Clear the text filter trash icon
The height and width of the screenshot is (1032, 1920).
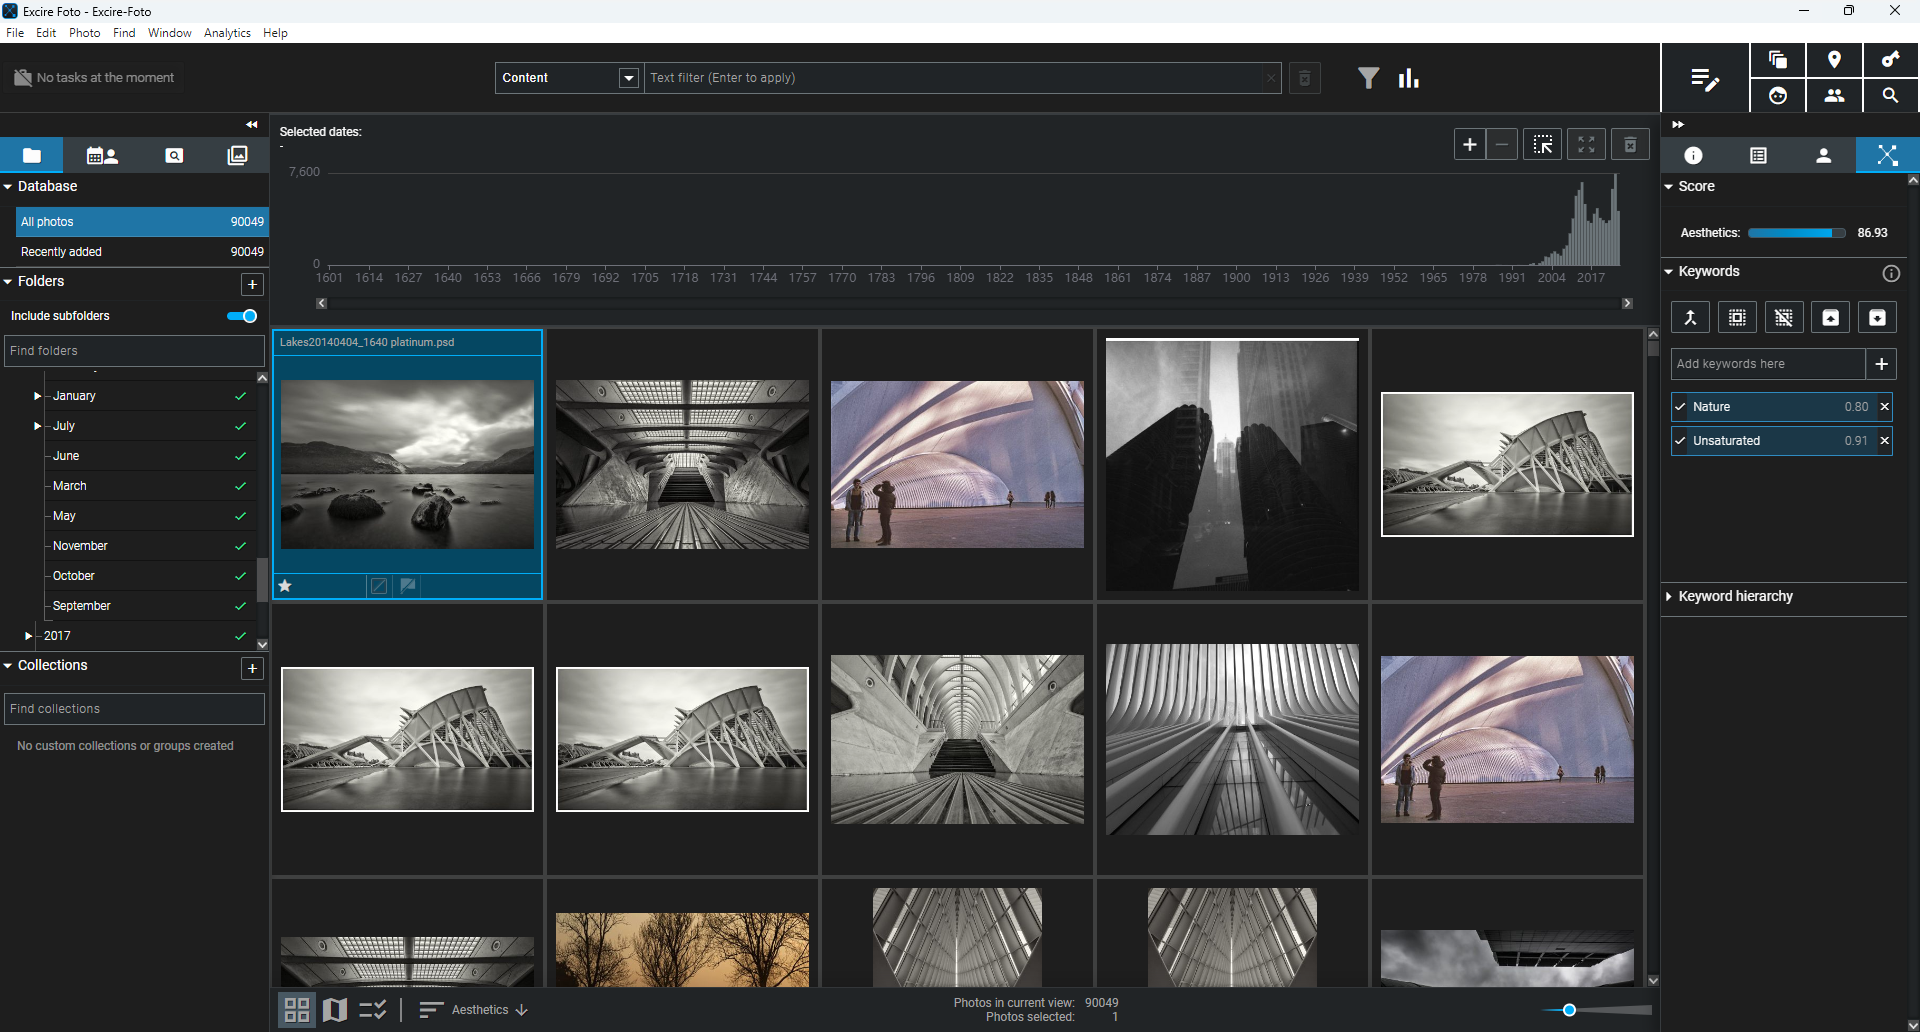coord(1305,78)
